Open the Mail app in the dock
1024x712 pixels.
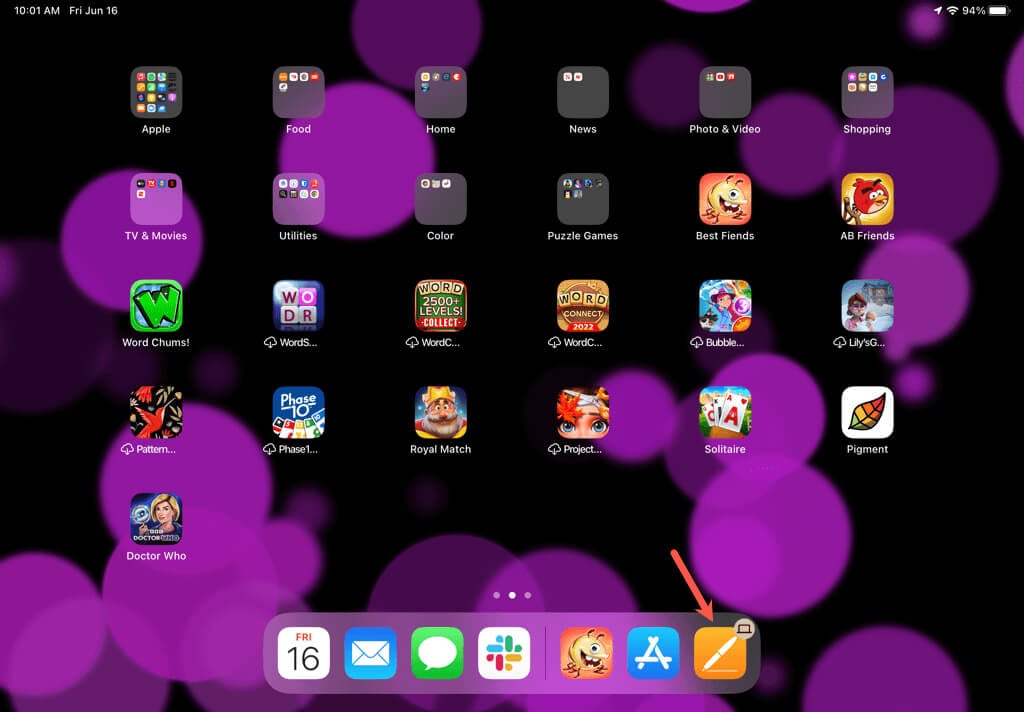point(370,653)
